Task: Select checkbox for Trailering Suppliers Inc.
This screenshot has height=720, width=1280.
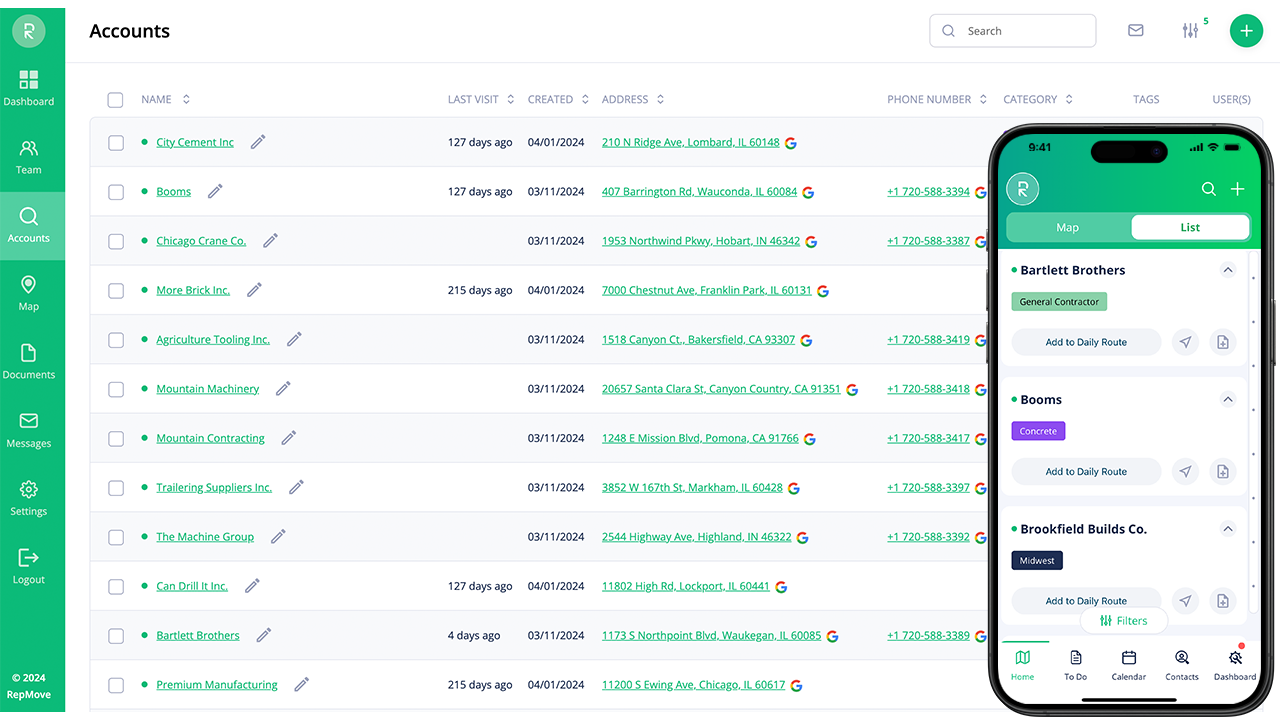Action: 116,488
